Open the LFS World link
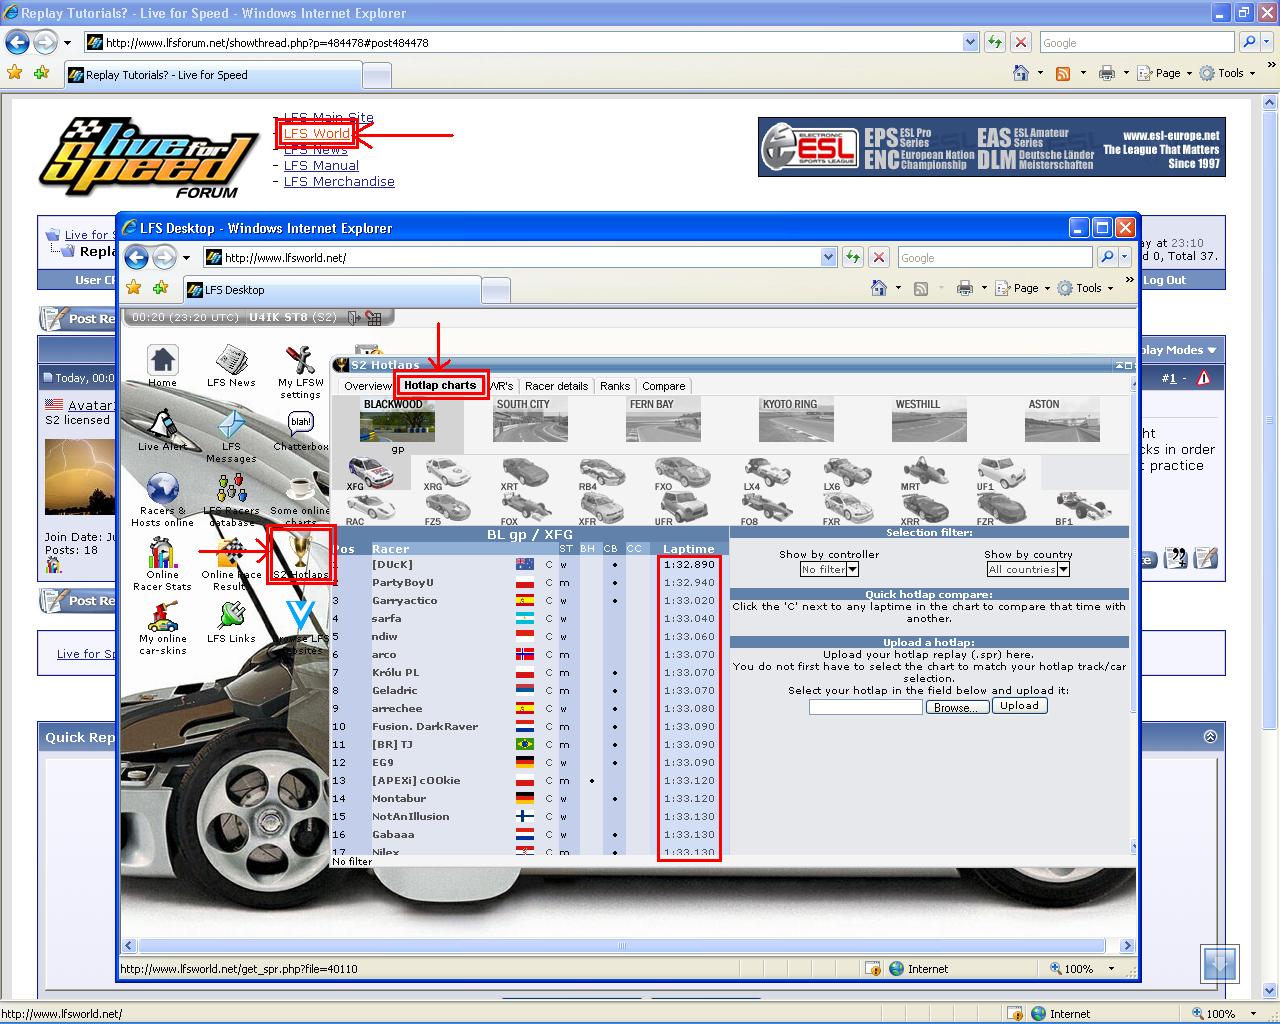This screenshot has height=1024, width=1280. (x=316, y=133)
